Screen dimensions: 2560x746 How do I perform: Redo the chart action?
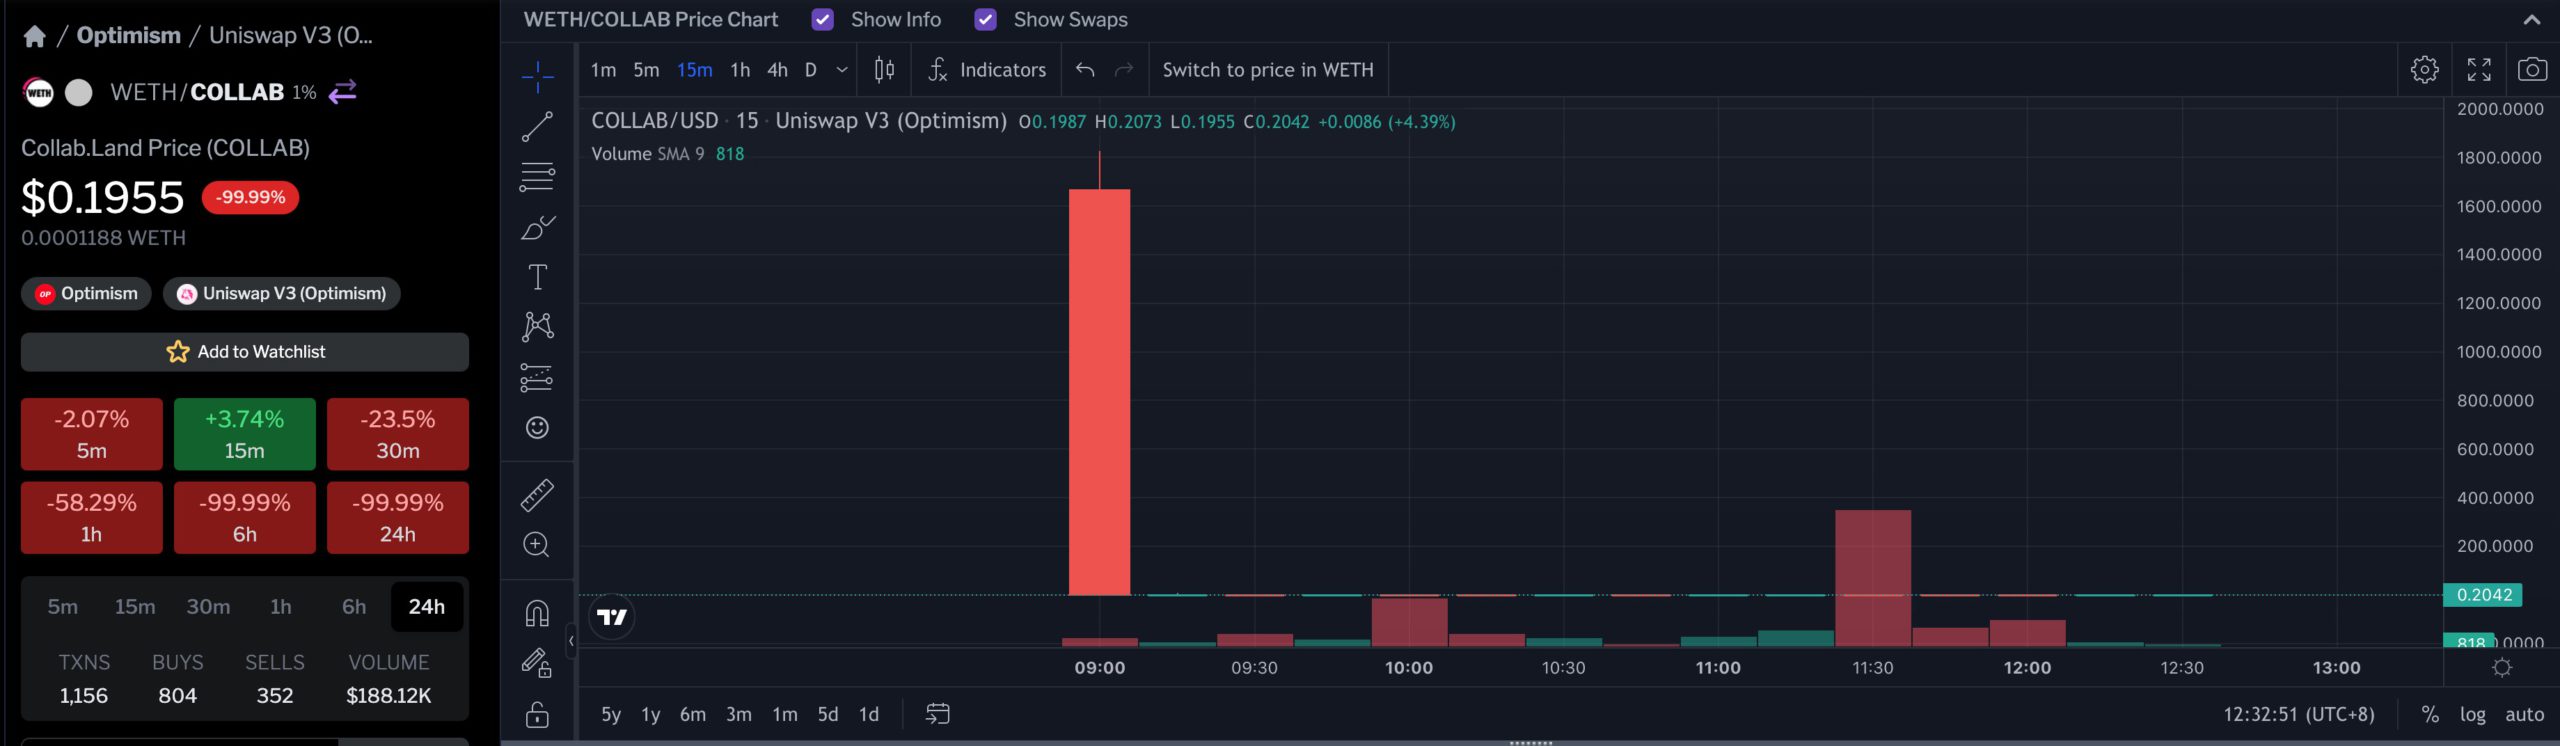coord(1124,70)
